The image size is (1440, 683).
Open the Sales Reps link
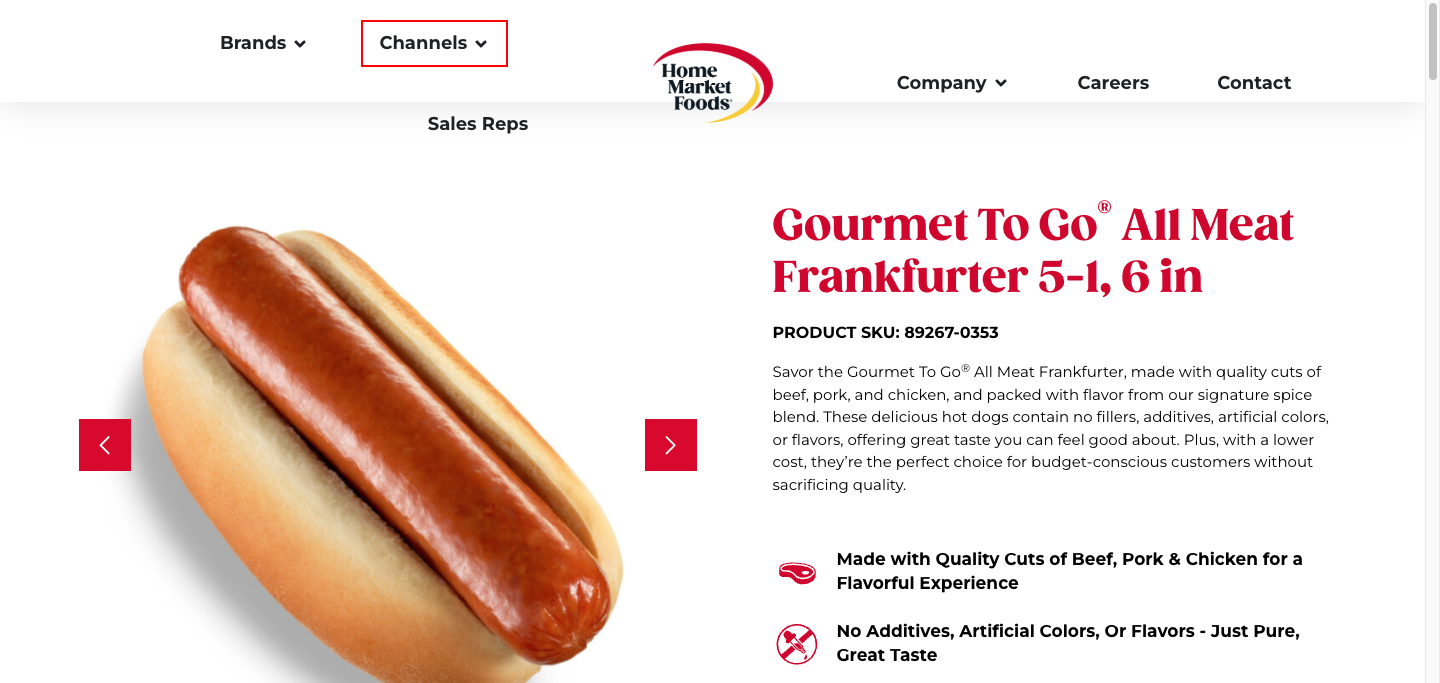(478, 124)
